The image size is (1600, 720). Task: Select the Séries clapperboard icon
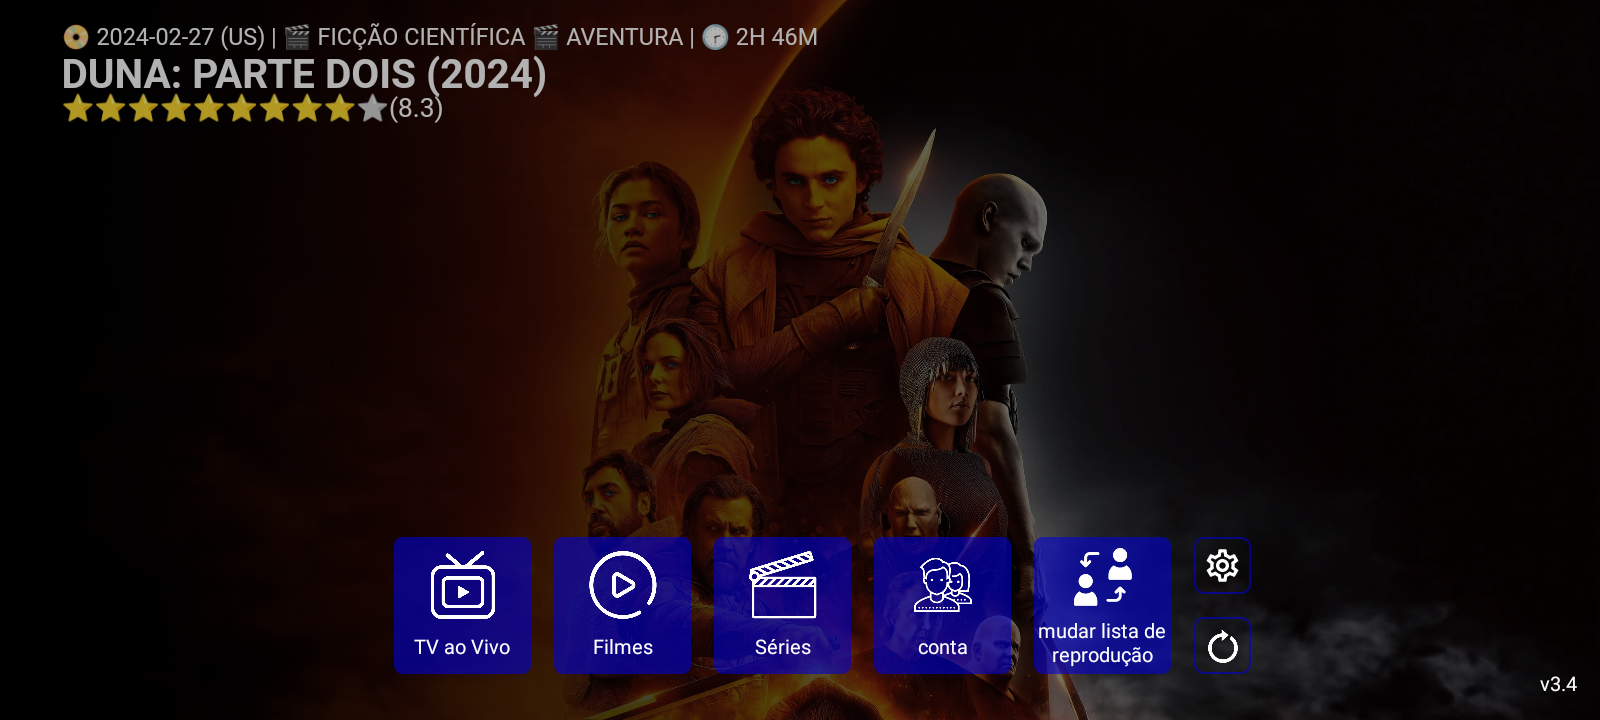coord(783,586)
